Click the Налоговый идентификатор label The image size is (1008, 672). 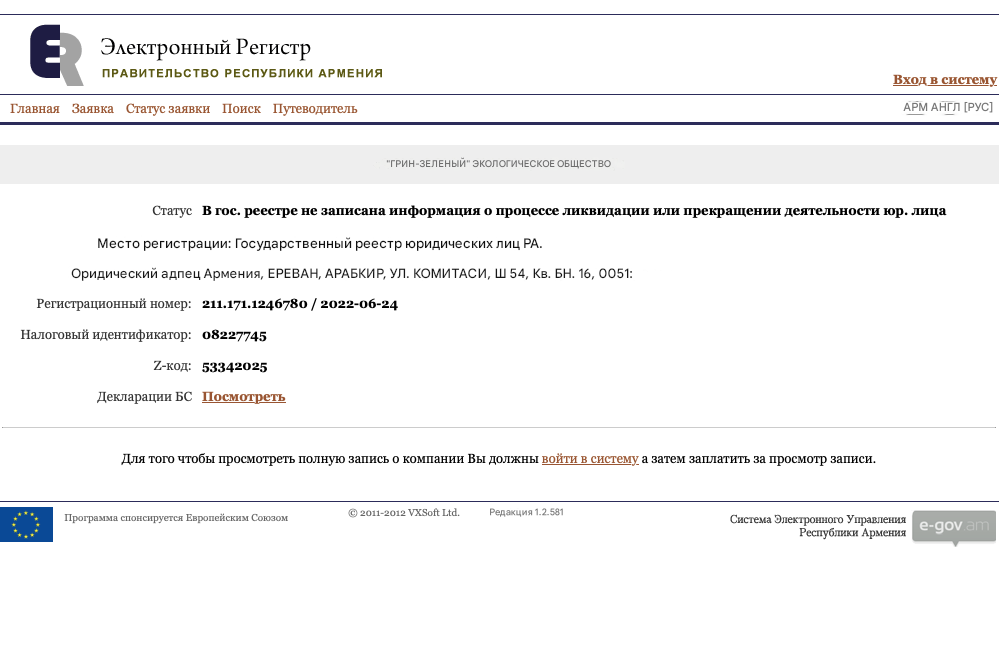(106, 335)
